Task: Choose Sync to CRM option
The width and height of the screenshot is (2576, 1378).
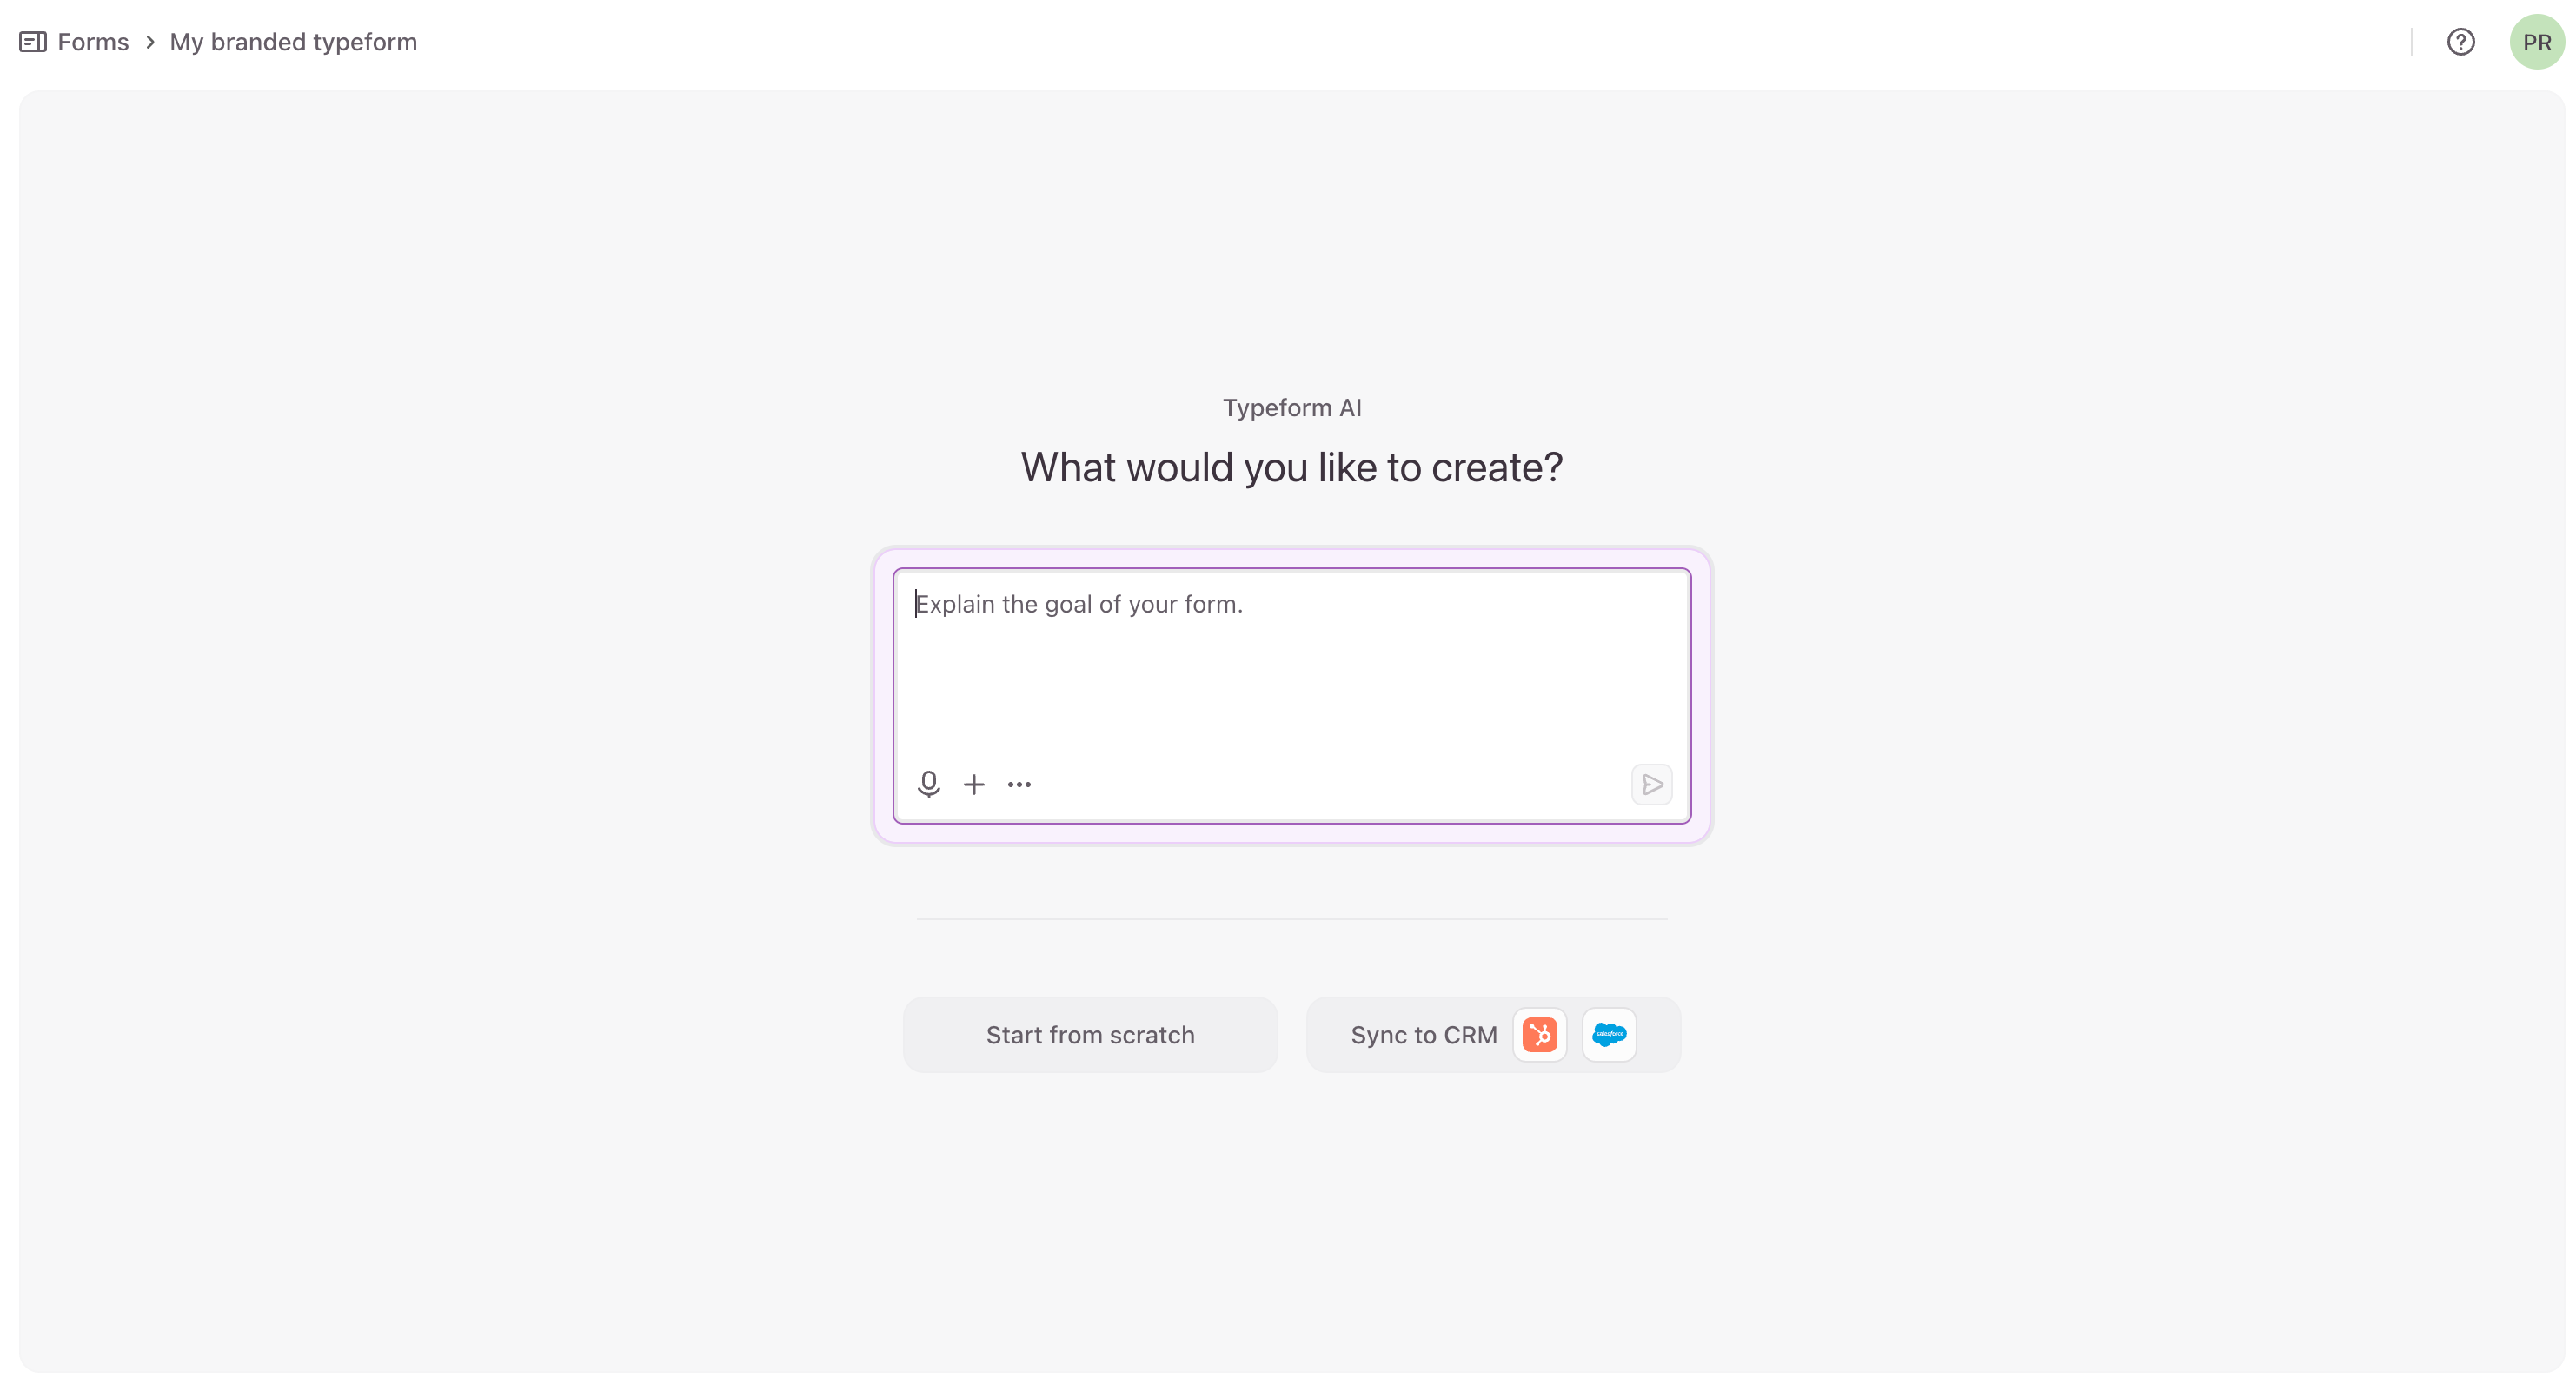Action: coord(1493,1034)
